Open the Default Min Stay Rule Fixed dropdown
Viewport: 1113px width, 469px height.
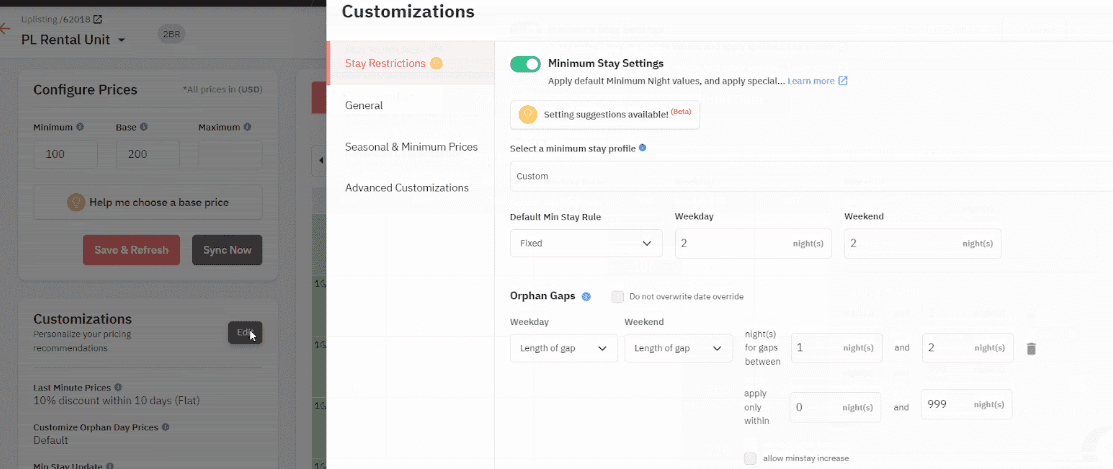click(x=585, y=243)
